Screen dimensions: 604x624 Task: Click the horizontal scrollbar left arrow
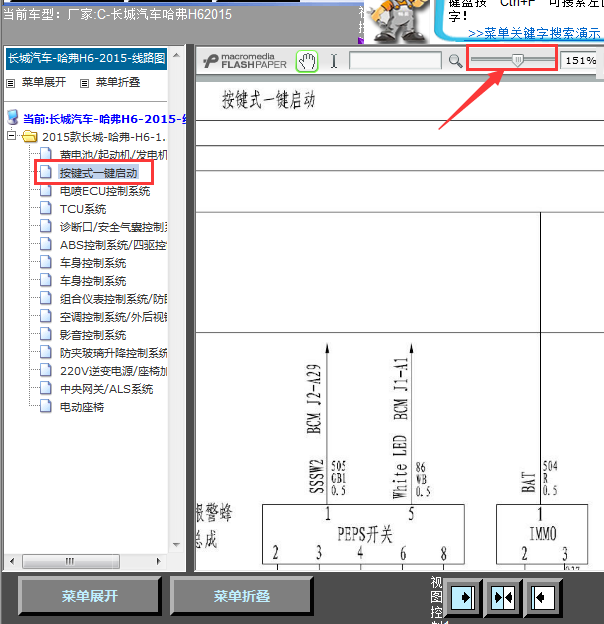click(12, 562)
